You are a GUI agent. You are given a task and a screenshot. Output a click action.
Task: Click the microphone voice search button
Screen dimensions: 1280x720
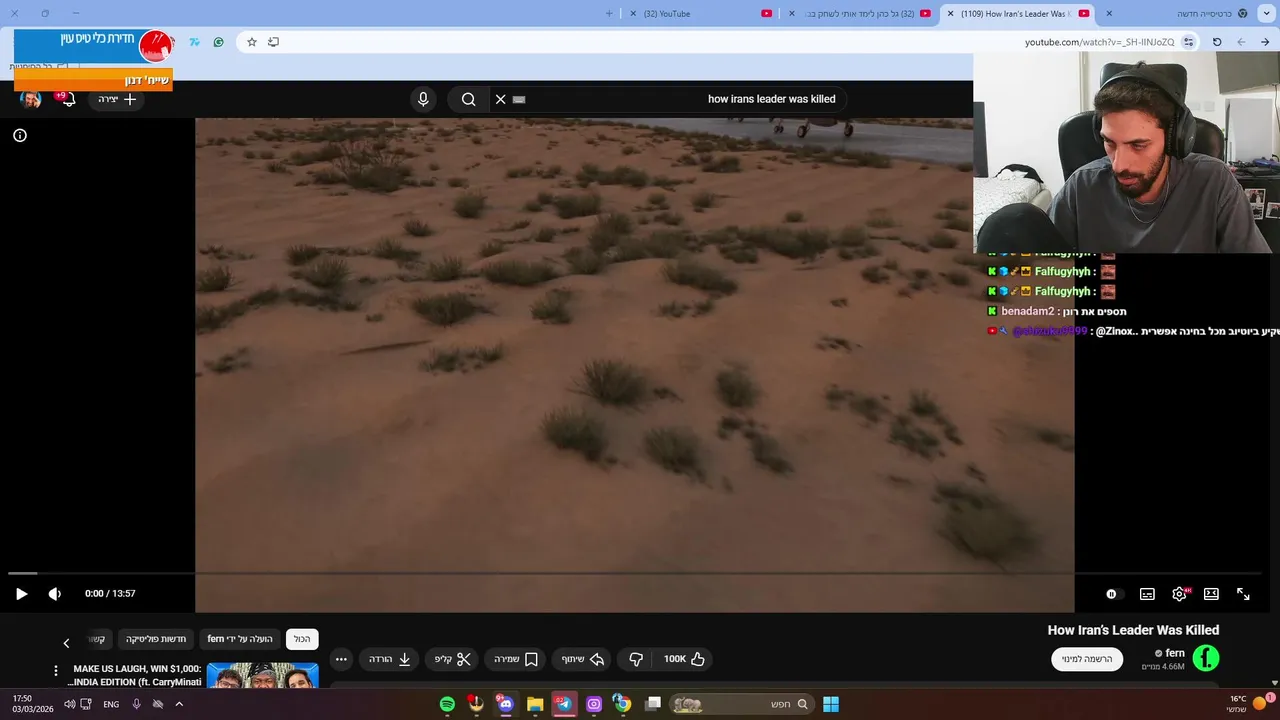[423, 99]
